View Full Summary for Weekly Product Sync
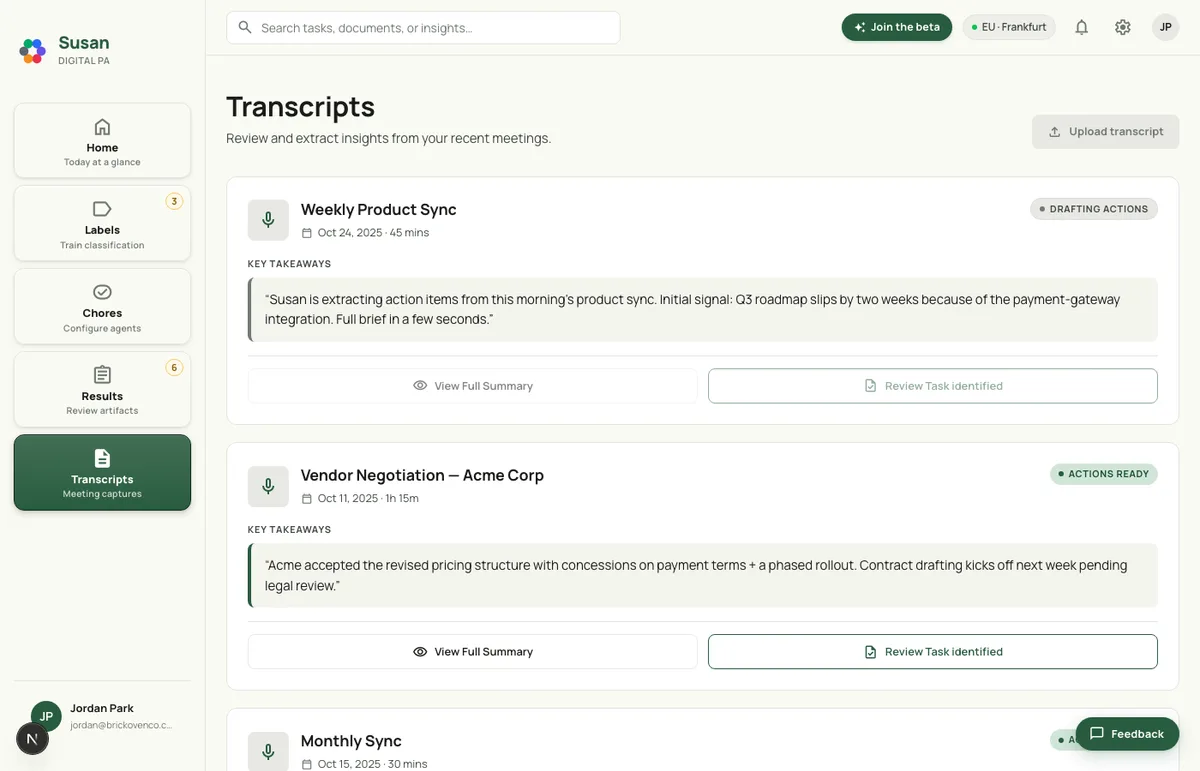Viewport: 1200px width, 771px height. (x=473, y=386)
